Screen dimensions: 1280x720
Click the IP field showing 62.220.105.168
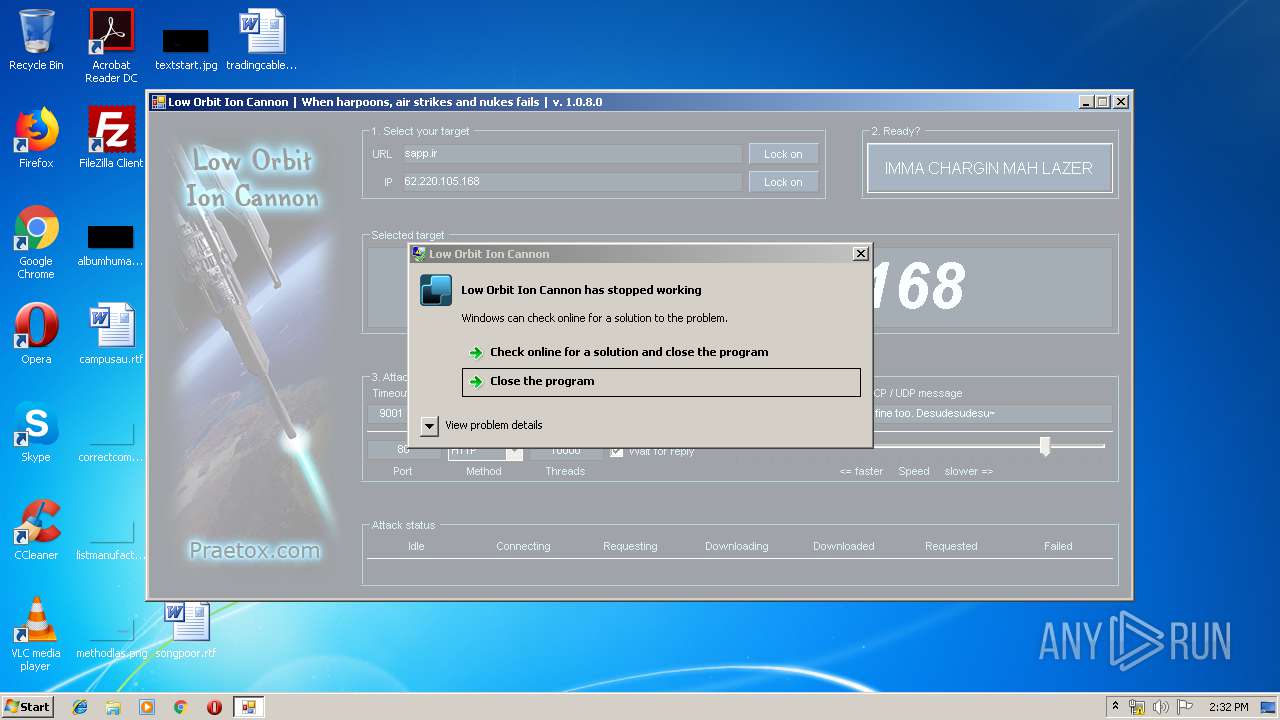571,182
